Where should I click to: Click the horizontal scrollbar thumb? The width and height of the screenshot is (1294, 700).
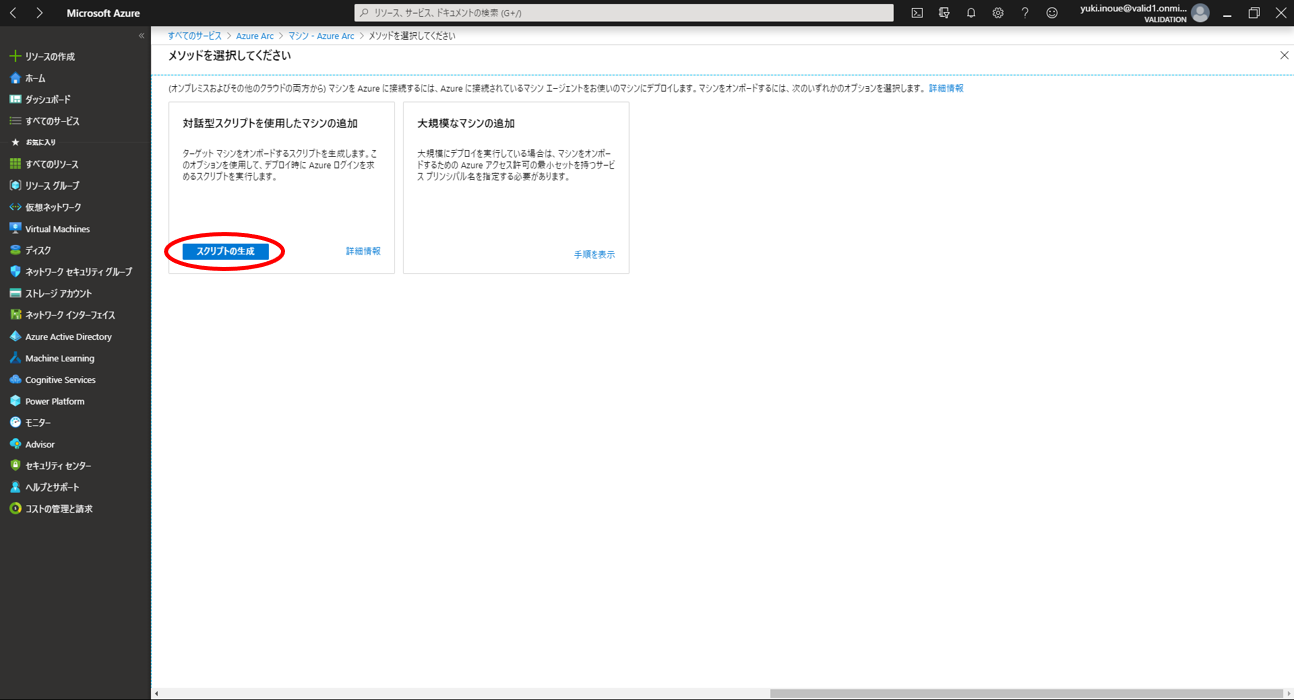coord(1026,693)
